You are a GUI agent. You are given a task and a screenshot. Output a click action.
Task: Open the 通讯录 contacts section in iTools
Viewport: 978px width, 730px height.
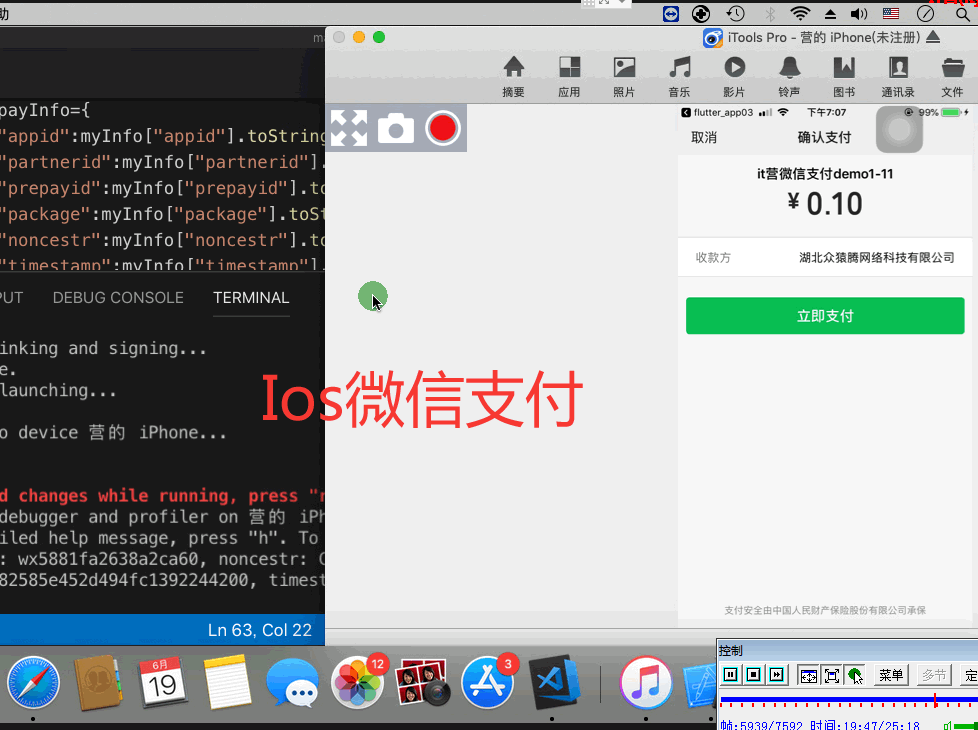click(x=898, y=77)
